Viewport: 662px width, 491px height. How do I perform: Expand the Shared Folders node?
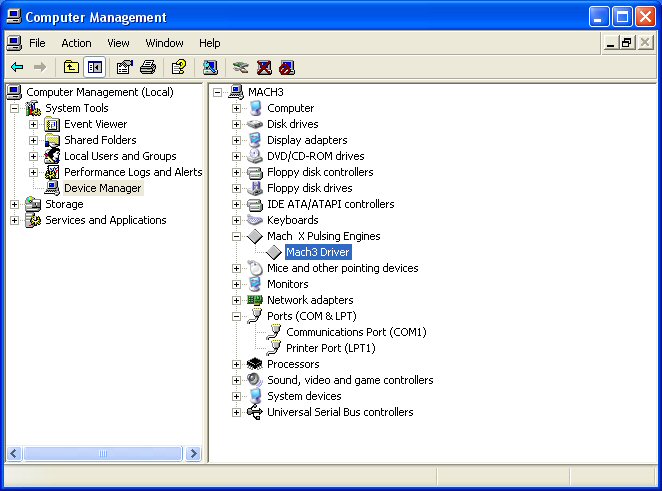[33, 140]
